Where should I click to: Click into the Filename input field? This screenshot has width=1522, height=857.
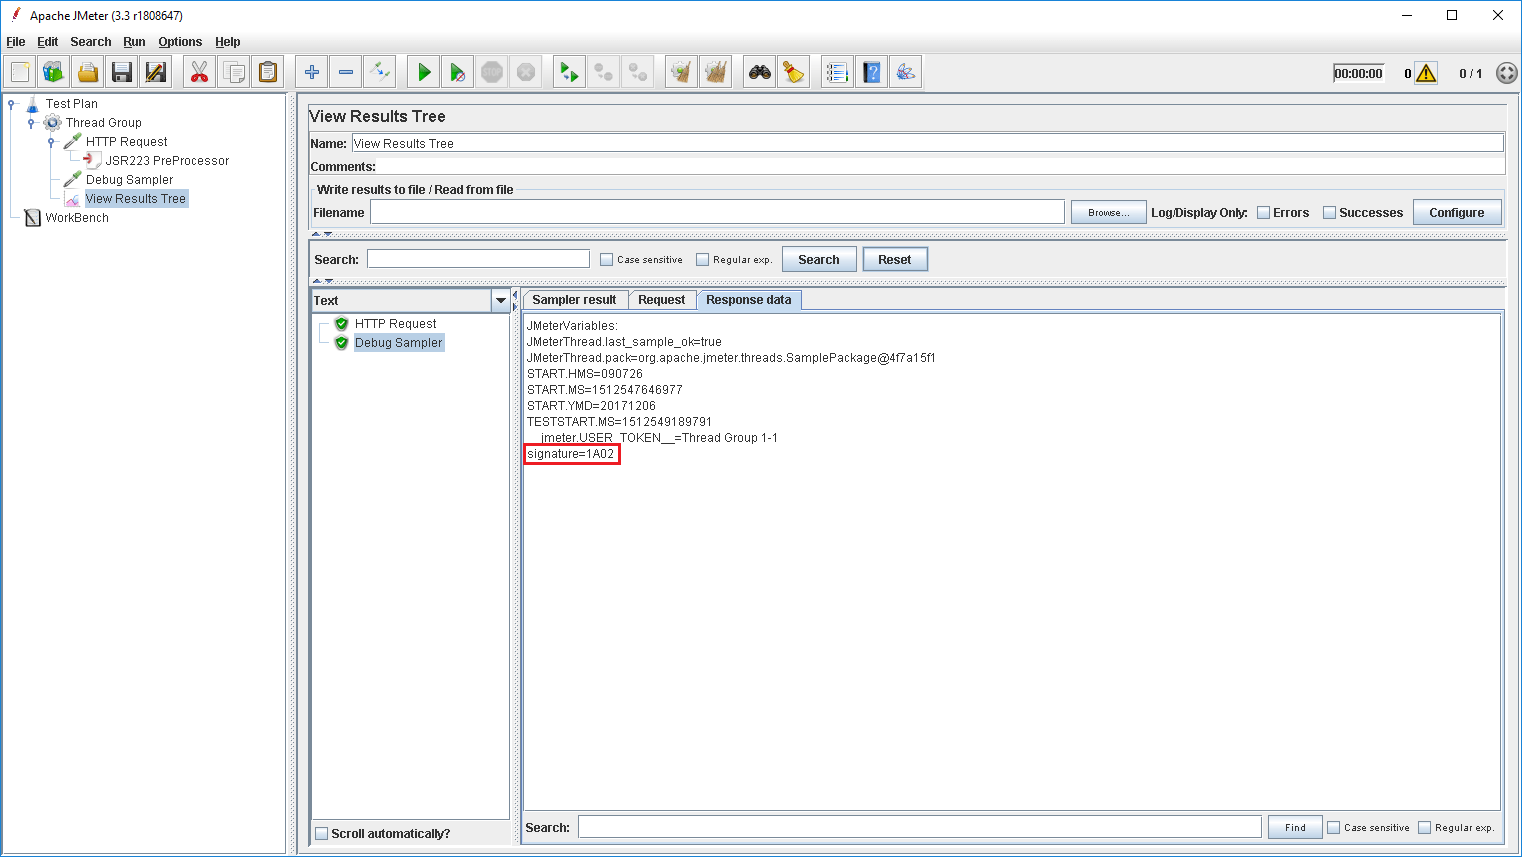tap(717, 212)
